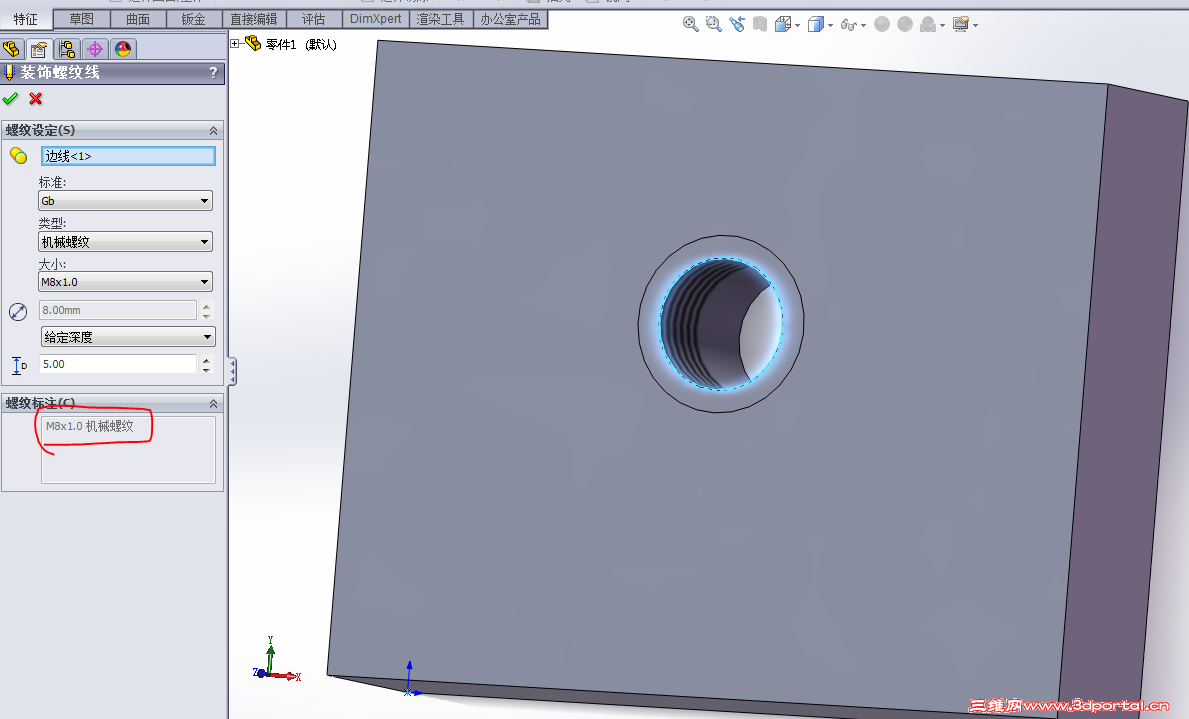Click the View Orientation cube icon
Screen dimensions: 1189x719
tap(783, 24)
